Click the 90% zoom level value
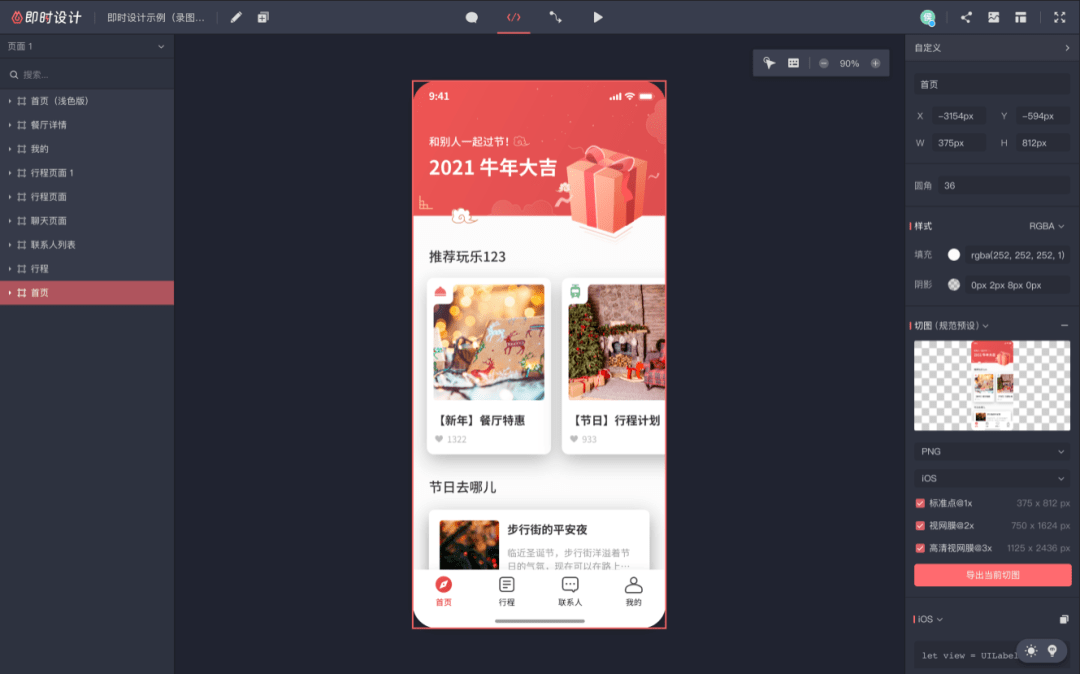This screenshot has width=1080, height=674. (x=849, y=63)
